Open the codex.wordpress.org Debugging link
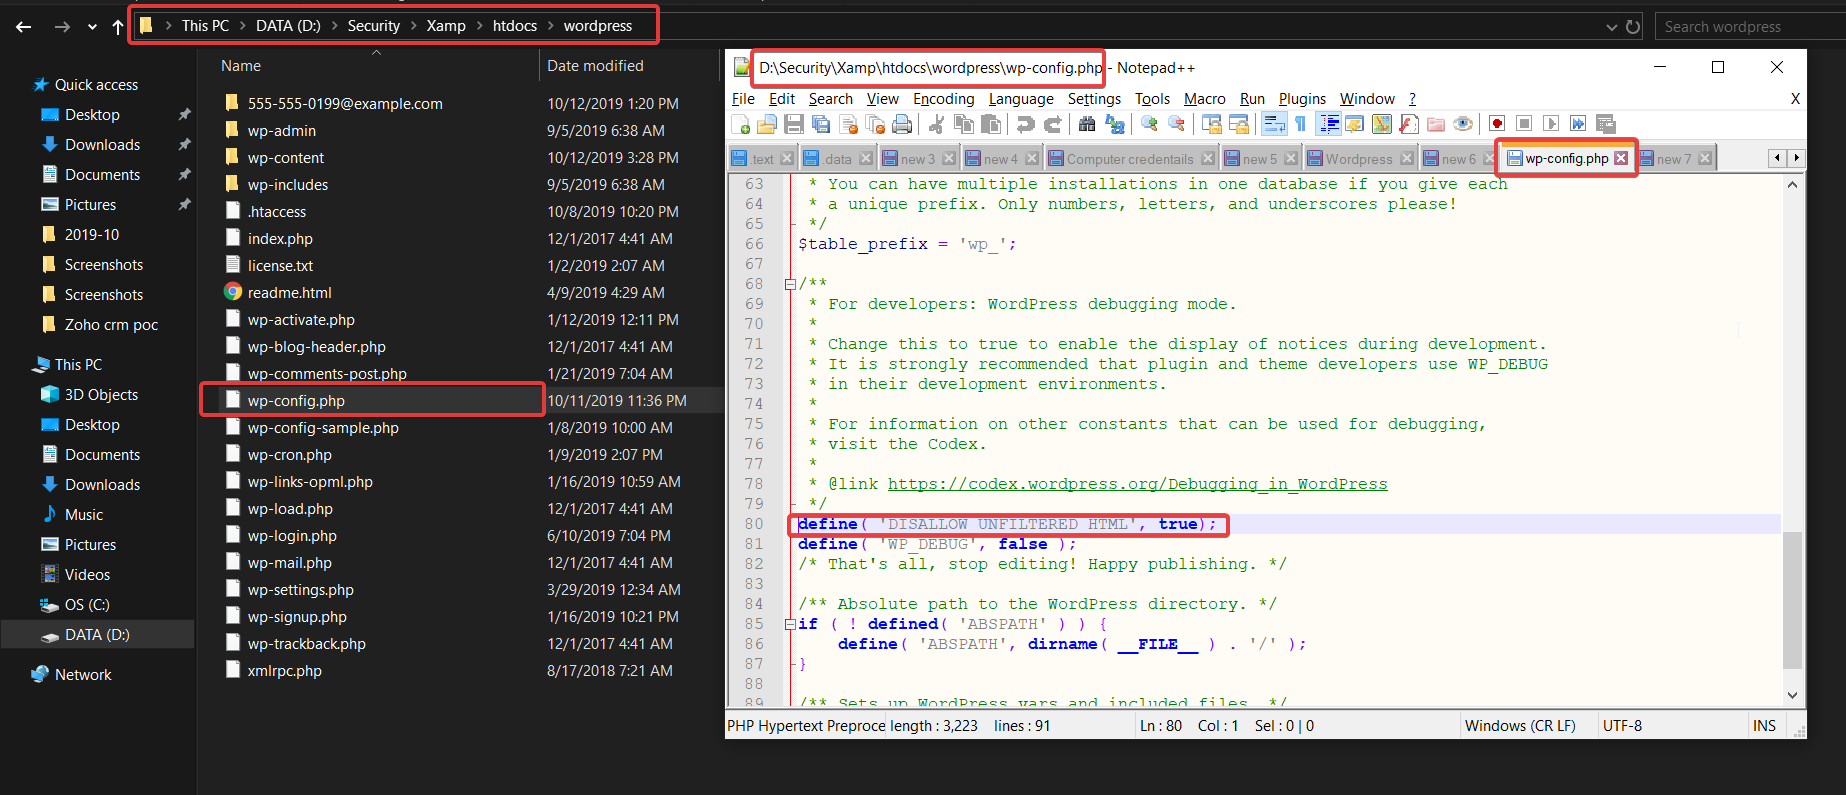Image resolution: width=1846 pixels, height=795 pixels. tap(1137, 484)
